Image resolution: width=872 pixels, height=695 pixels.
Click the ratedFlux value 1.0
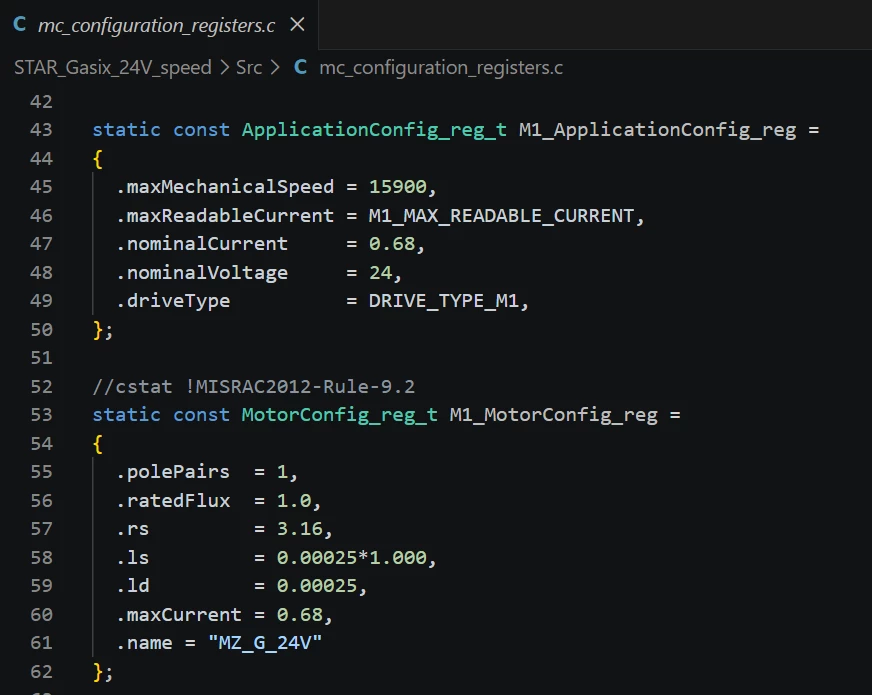pos(294,501)
